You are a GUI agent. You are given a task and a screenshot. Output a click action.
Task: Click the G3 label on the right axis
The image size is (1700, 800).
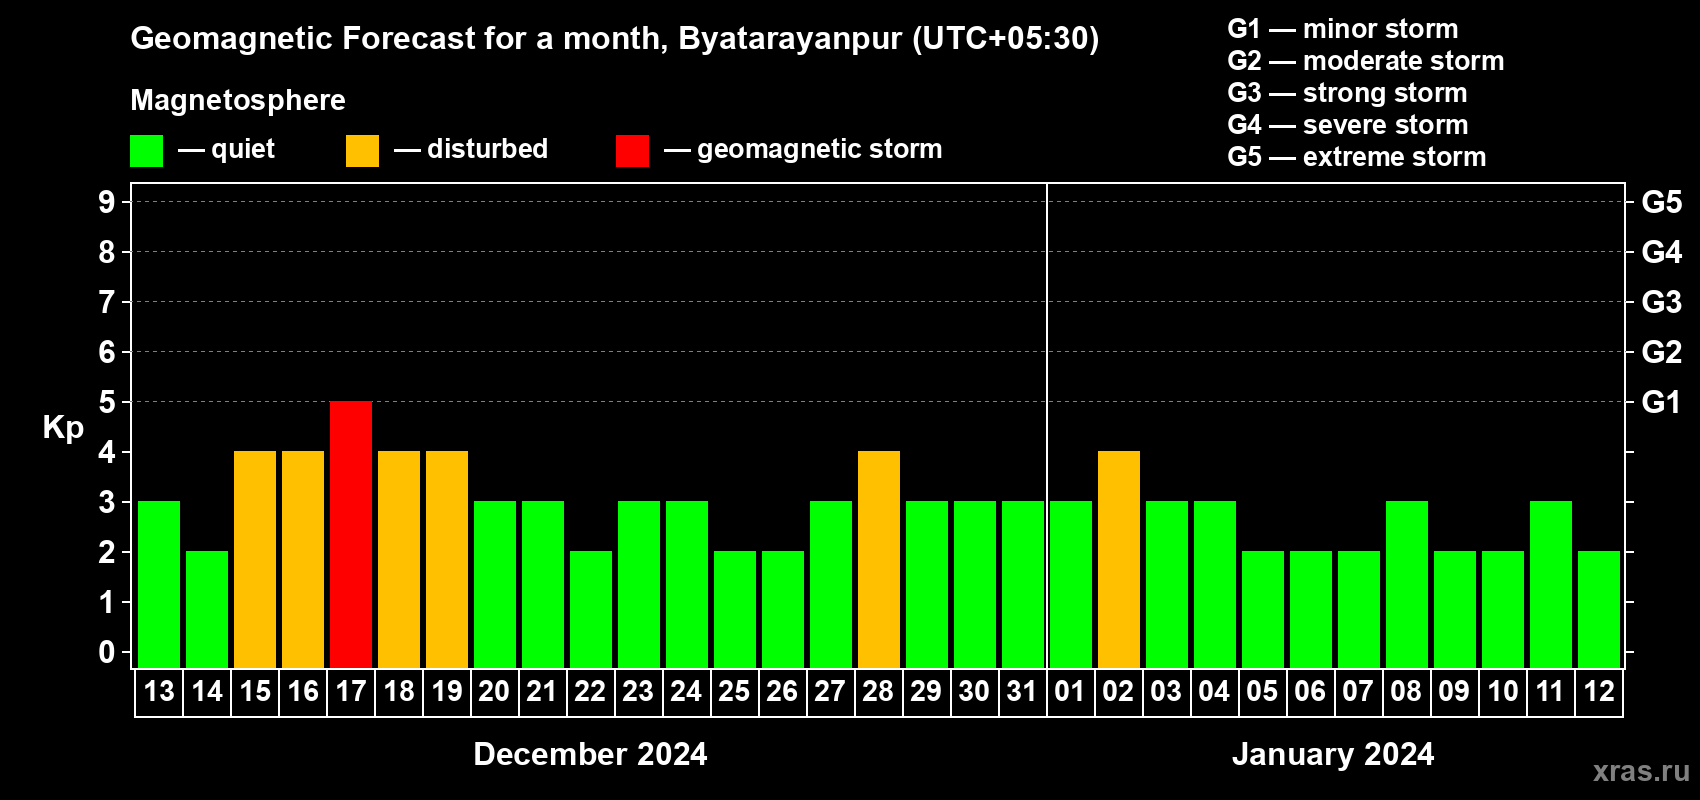[x=1662, y=302]
